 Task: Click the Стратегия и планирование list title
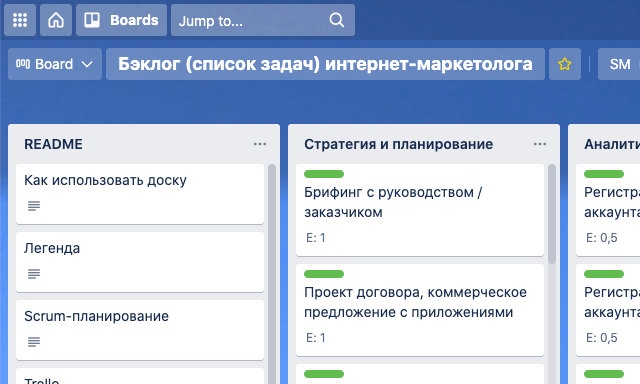[398, 144]
